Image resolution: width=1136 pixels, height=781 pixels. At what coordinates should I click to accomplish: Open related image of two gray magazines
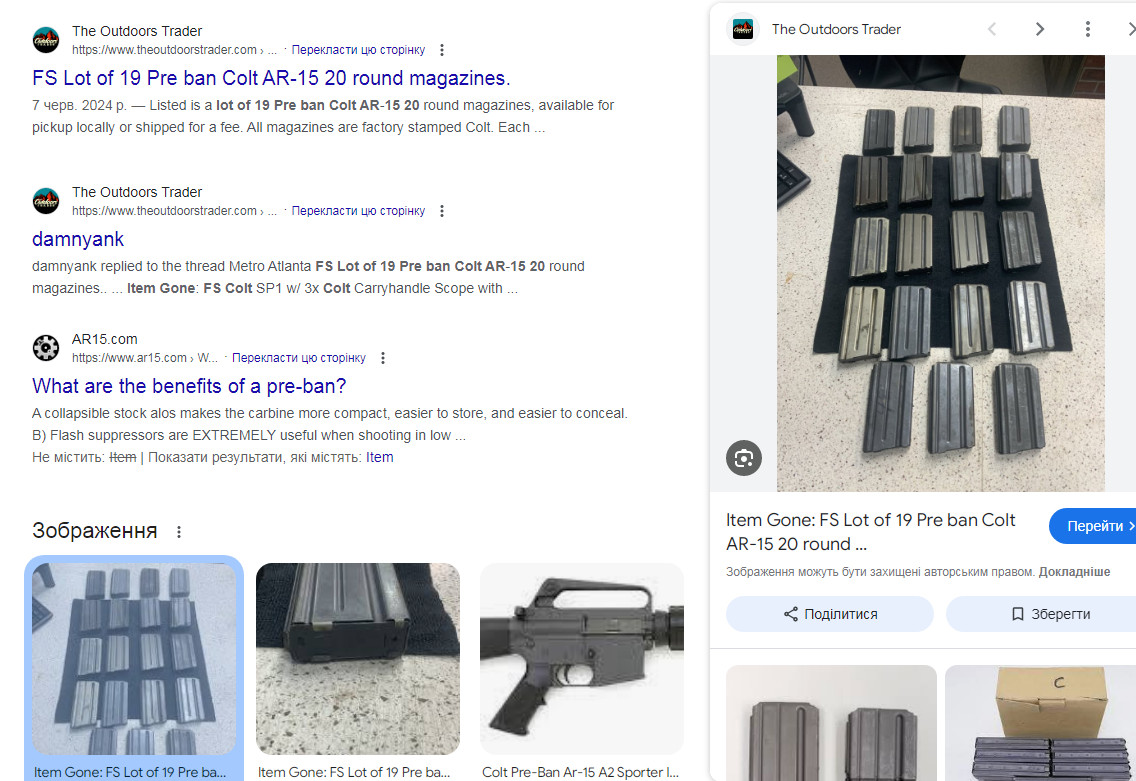click(831, 723)
